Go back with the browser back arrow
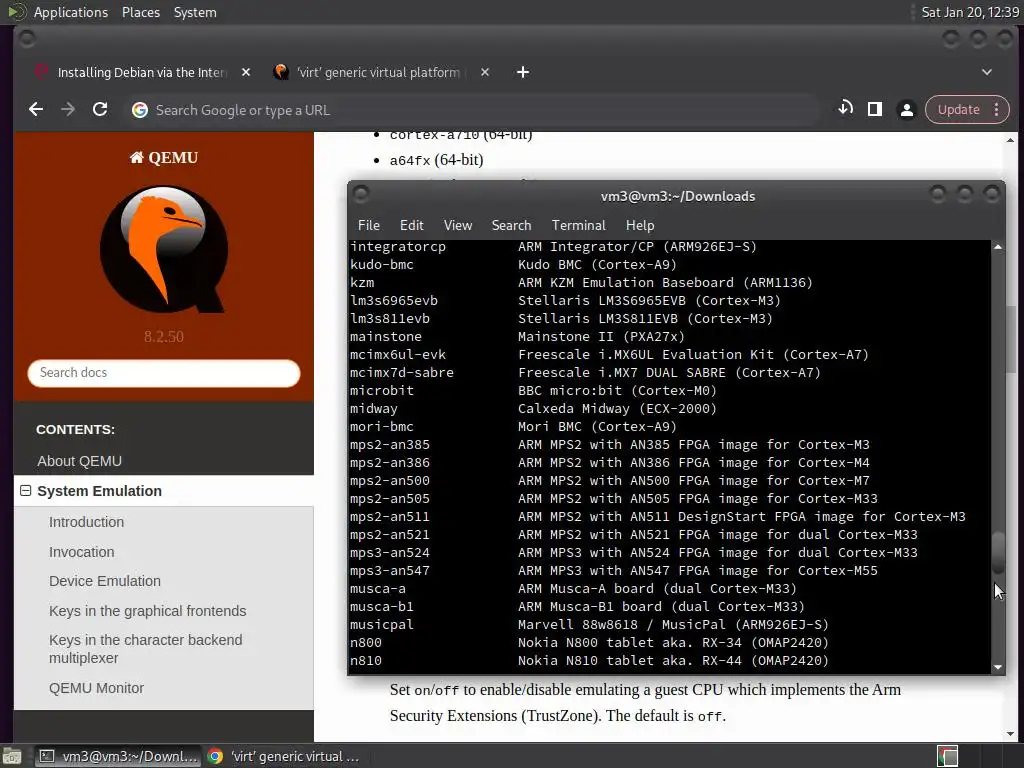Screen dimensions: 1024x768 pos(36,110)
